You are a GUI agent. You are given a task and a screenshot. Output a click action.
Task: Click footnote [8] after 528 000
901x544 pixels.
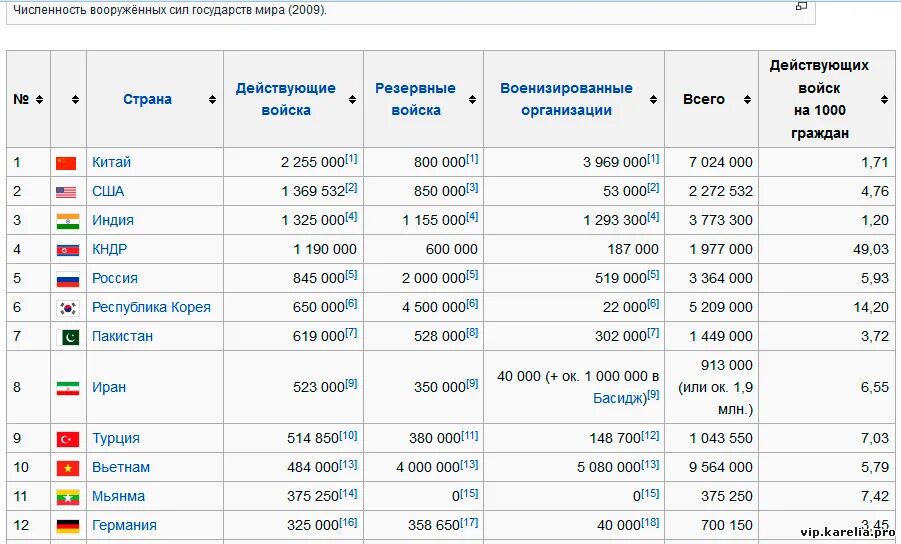[472, 332]
